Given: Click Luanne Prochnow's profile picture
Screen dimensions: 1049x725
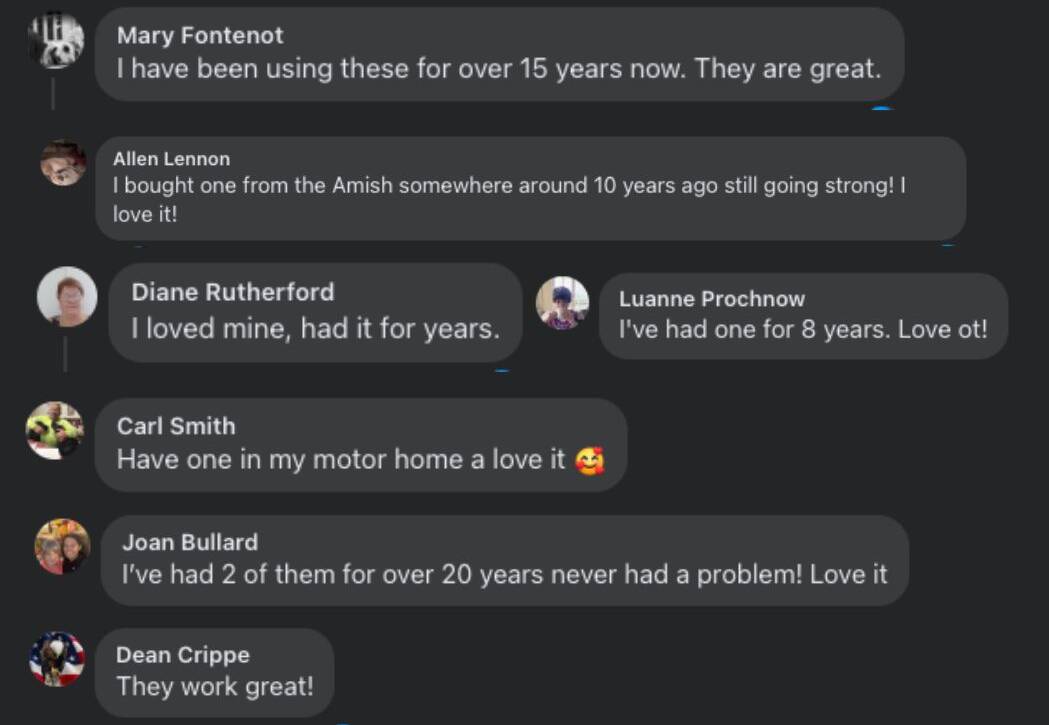Looking at the screenshot, I should click(x=562, y=303).
